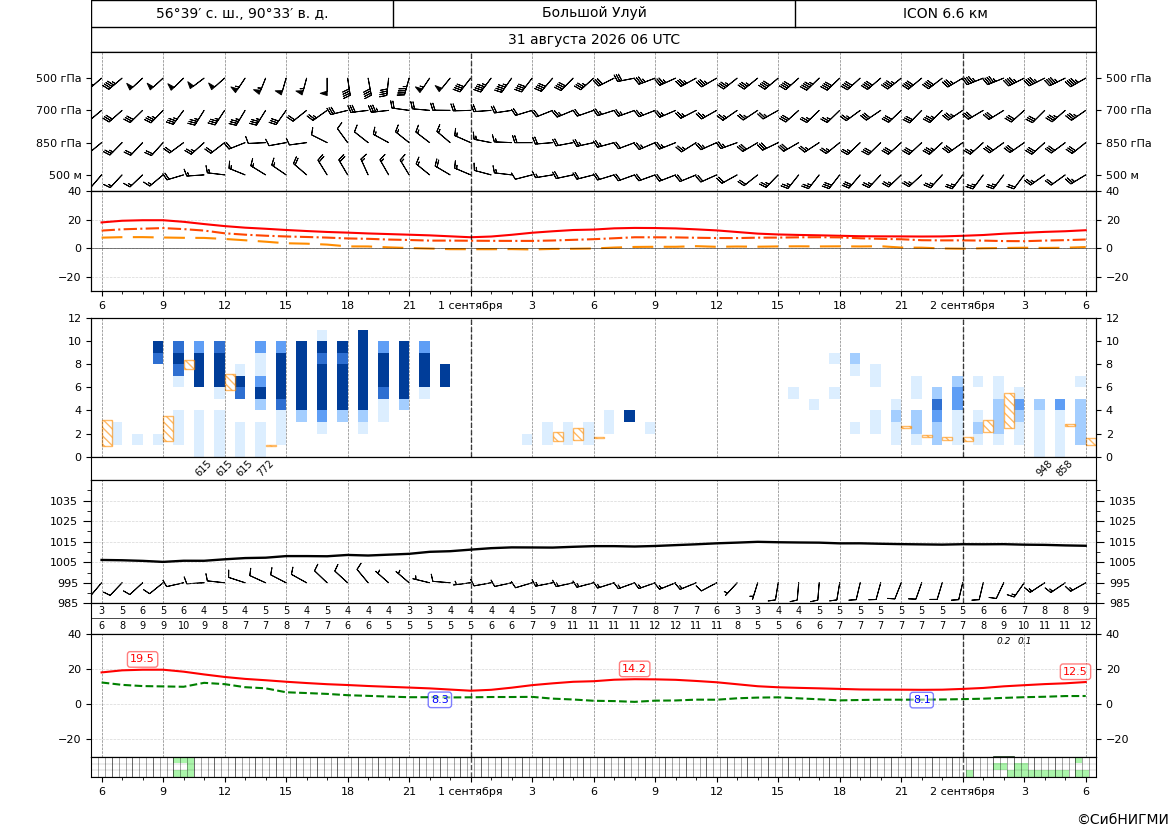1169x827 pixels.
Task: Click the 2 сентября bottom axis marker
Action: 962,791
